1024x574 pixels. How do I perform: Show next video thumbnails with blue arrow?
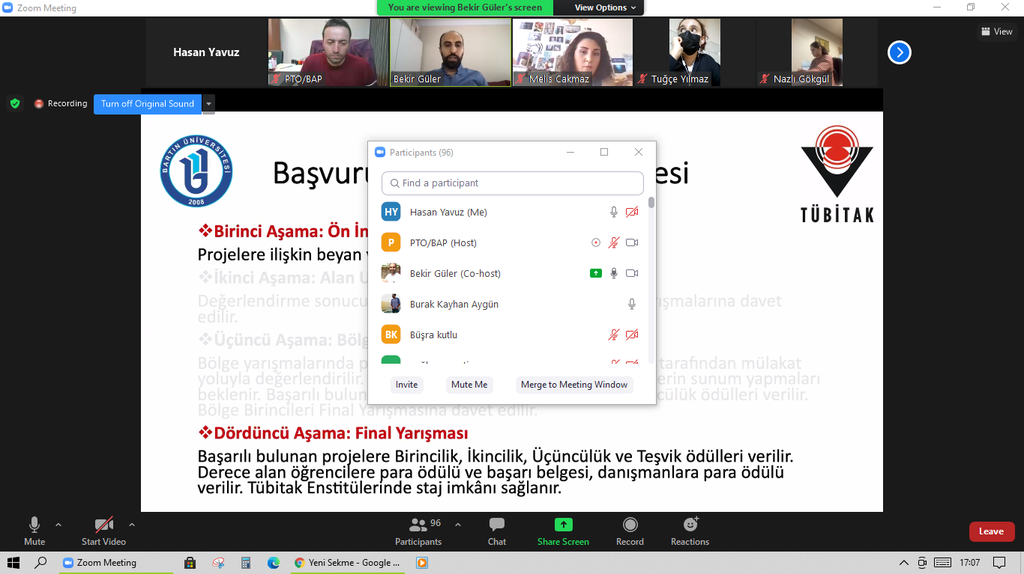(x=899, y=52)
